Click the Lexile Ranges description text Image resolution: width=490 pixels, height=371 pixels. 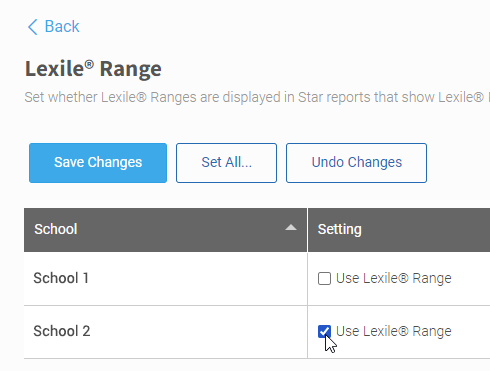[257, 97]
